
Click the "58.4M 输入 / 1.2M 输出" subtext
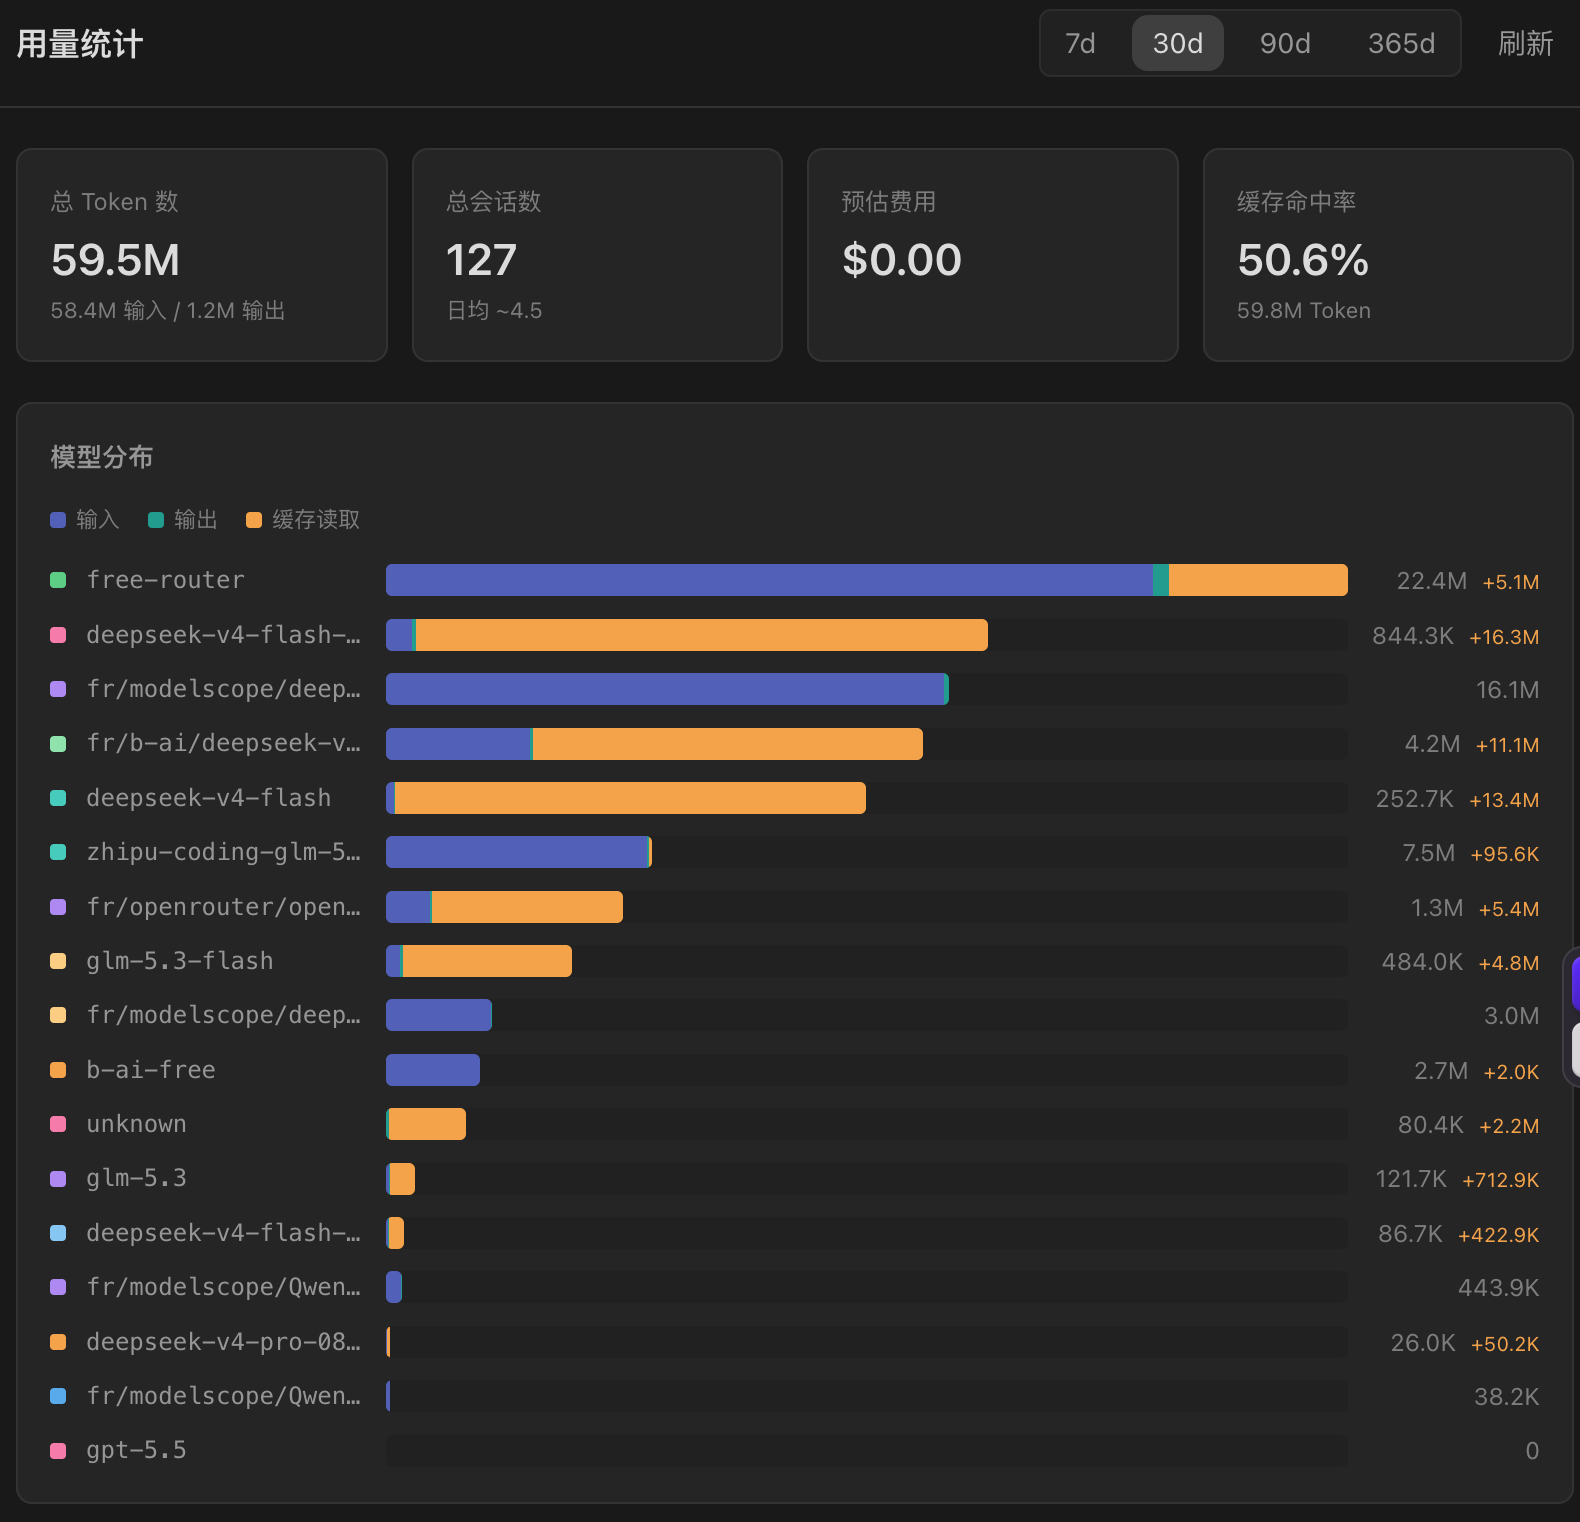(168, 310)
